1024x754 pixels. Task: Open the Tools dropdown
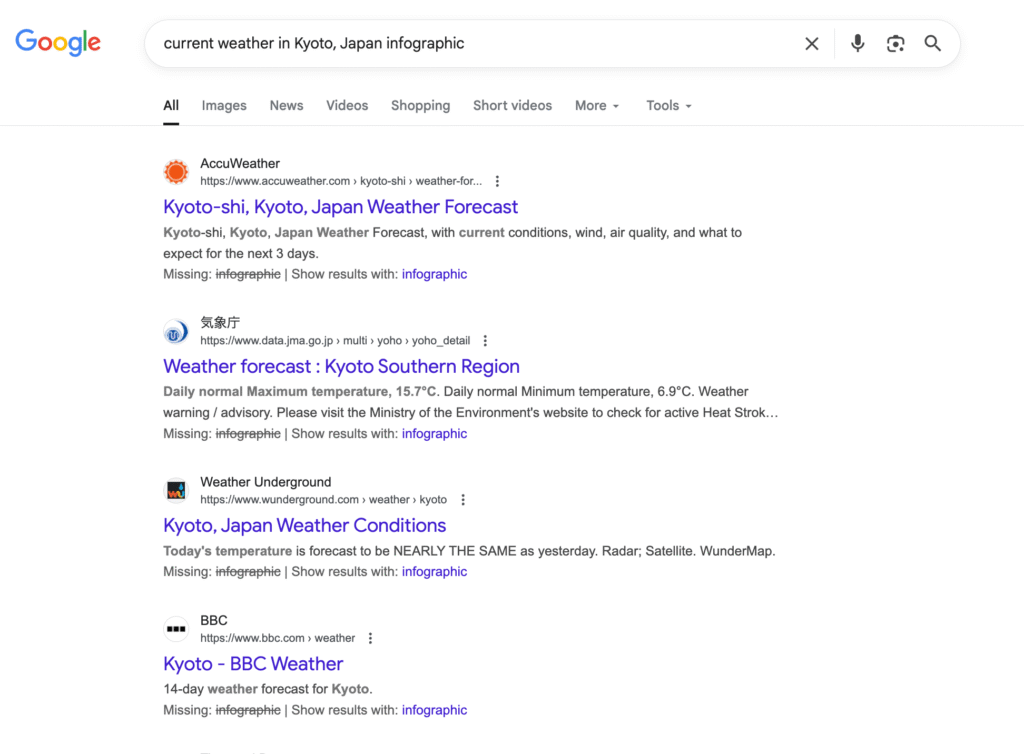(x=669, y=105)
